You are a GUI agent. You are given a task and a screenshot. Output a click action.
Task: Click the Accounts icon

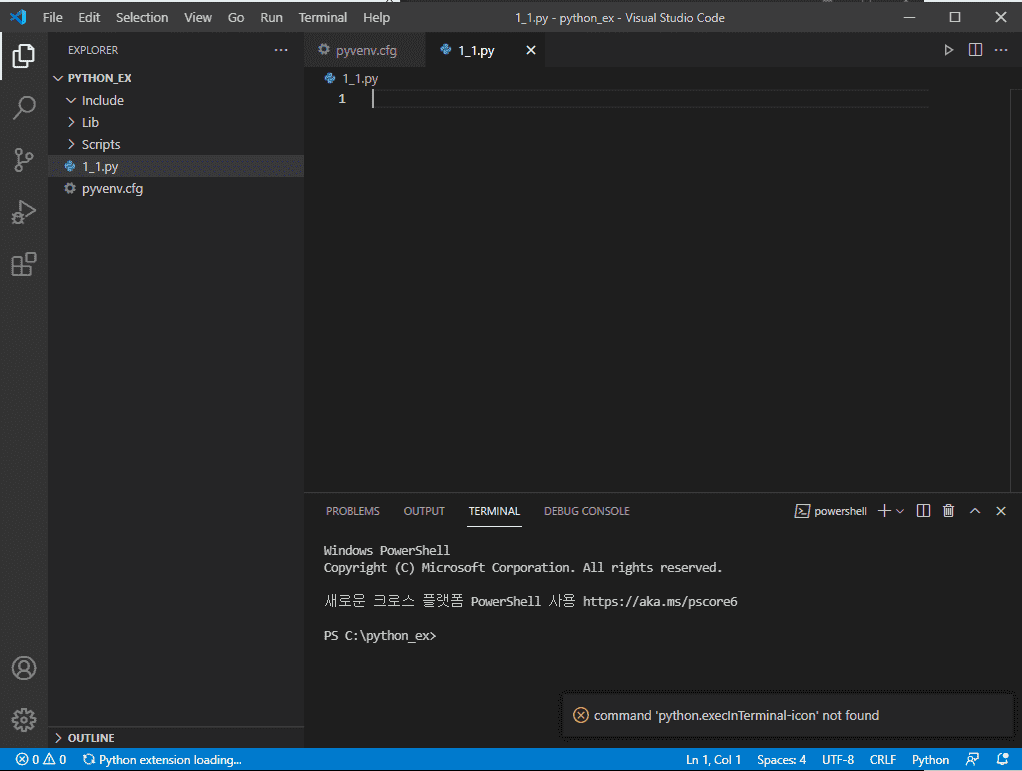(24, 668)
